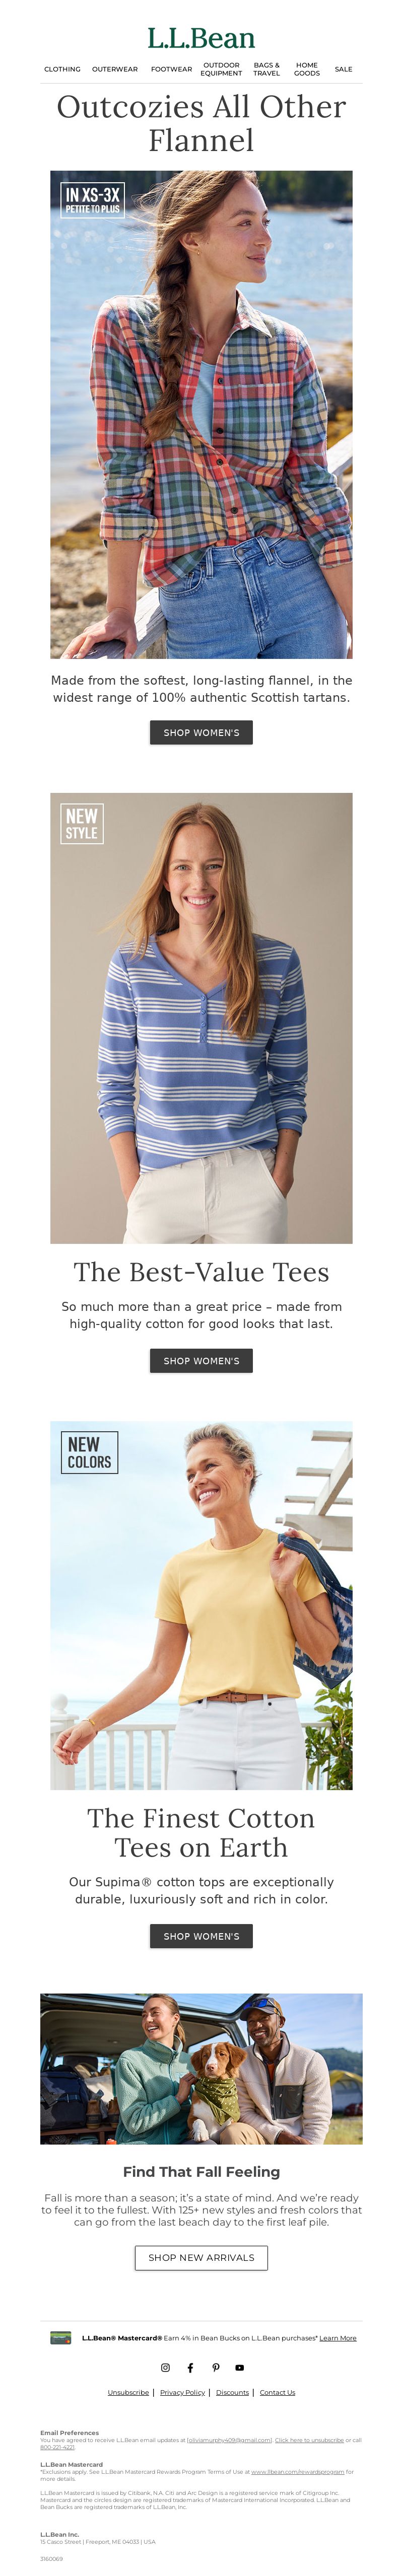Click the Shop New Arrivals button
The image size is (403, 2576).
point(201,2257)
